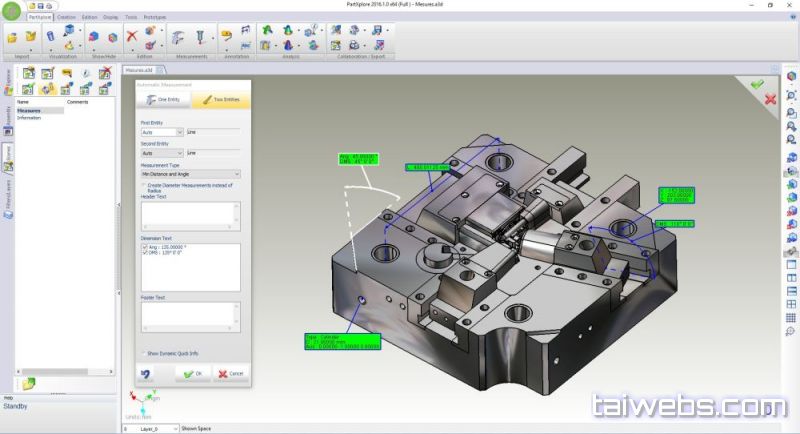Toggle Show Dynamic Quick Info checkbox
This screenshot has height=434, width=800.
tap(144, 353)
